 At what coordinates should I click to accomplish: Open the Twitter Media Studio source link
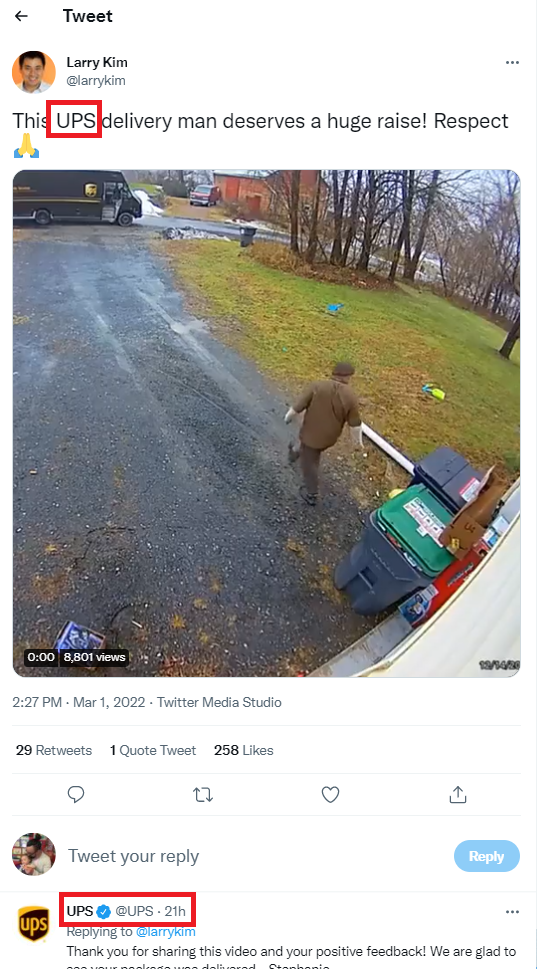(x=219, y=702)
